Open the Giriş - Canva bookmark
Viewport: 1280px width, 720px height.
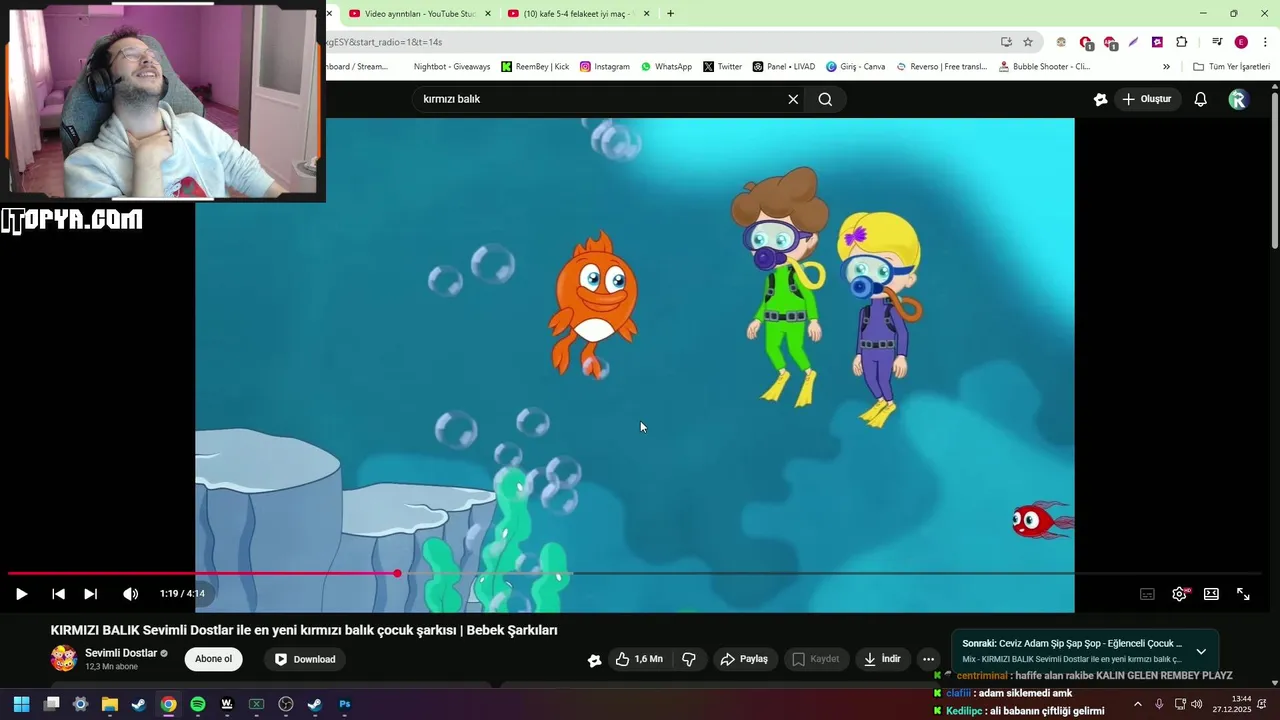coord(855,67)
